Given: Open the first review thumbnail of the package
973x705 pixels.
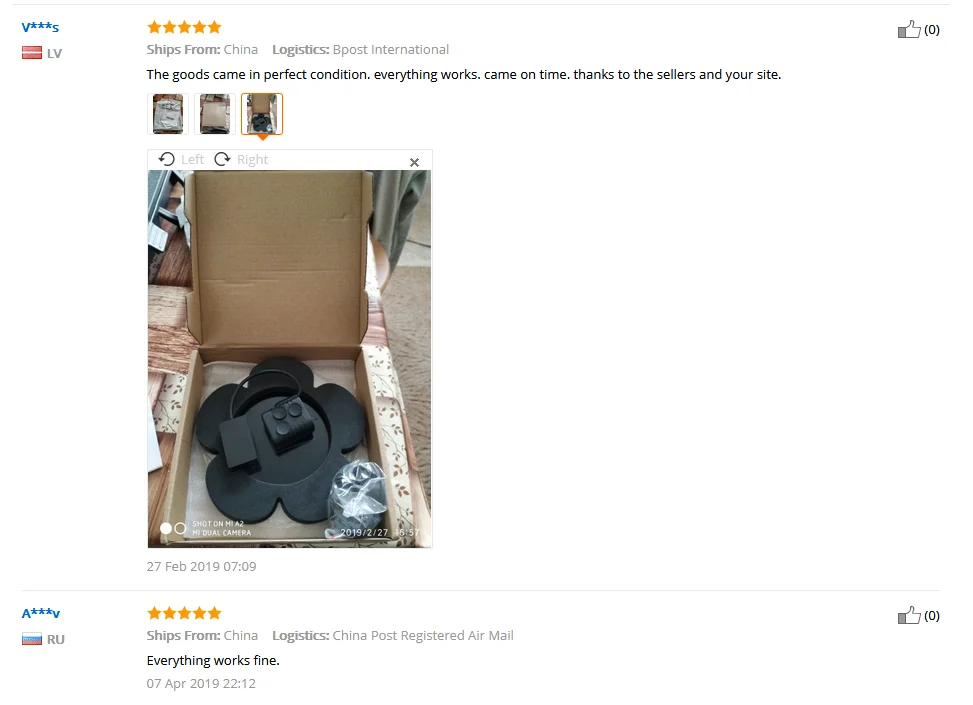Looking at the screenshot, I should [168, 114].
